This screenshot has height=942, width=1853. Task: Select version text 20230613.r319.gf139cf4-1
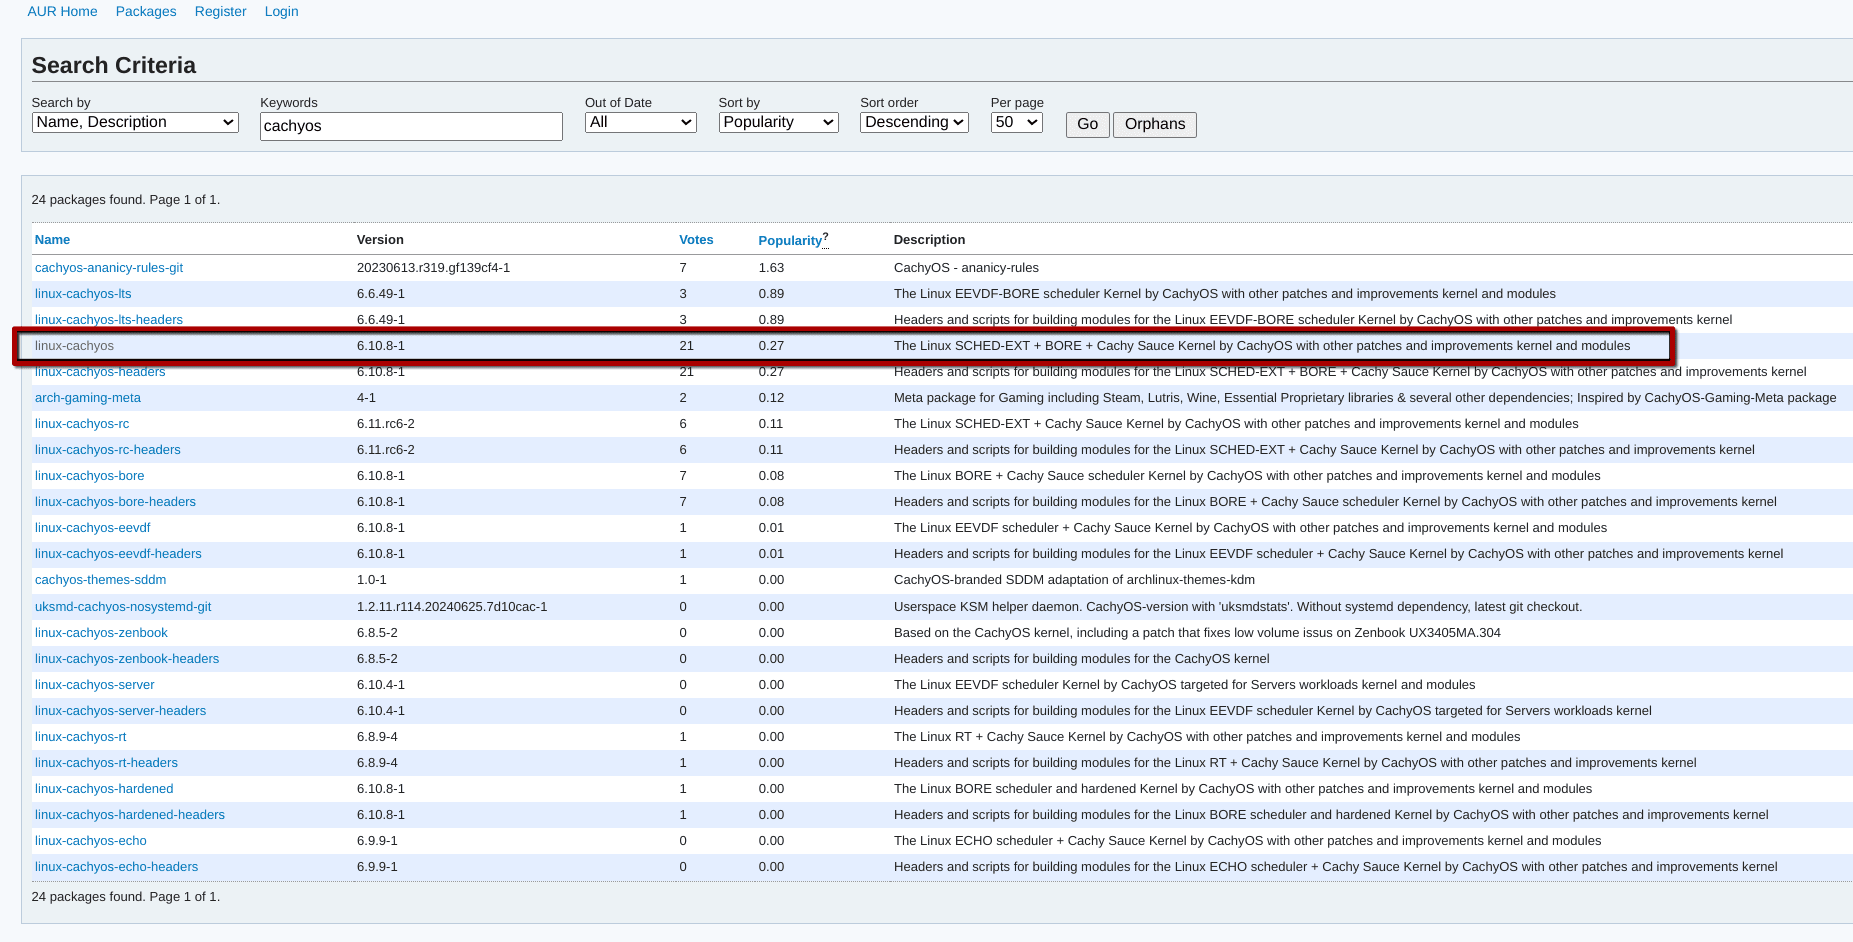[433, 268]
